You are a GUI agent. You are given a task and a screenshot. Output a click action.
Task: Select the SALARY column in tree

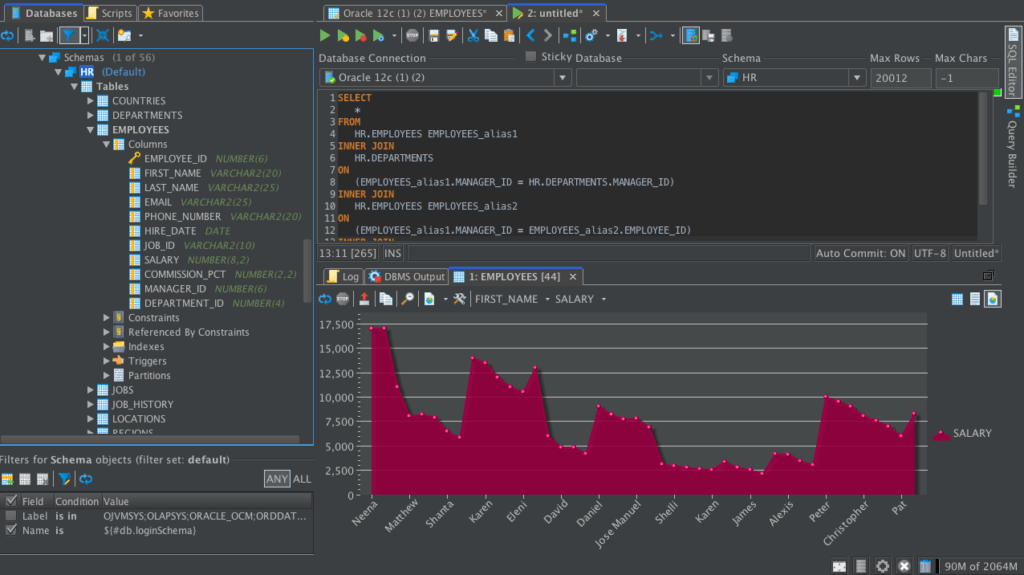pyautogui.click(x=161, y=260)
